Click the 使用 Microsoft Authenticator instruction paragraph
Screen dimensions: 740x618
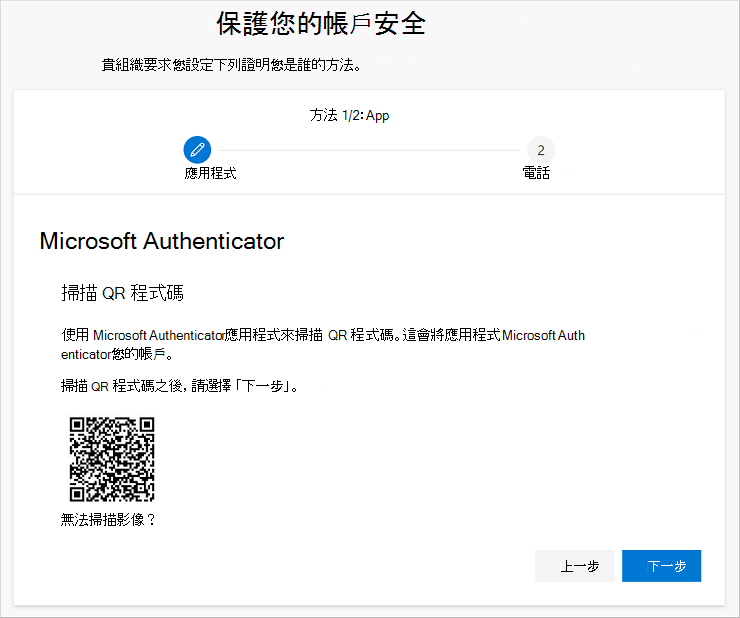pyautogui.click(x=323, y=344)
